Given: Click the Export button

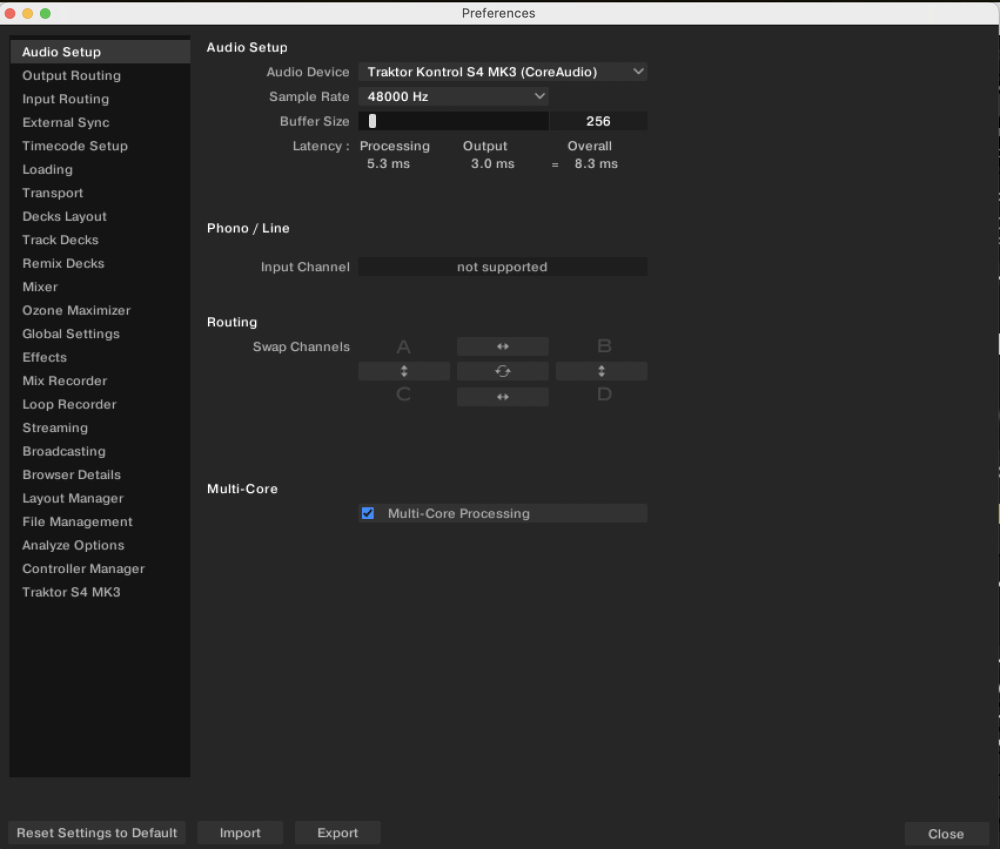Looking at the screenshot, I should tap(338, 833).
